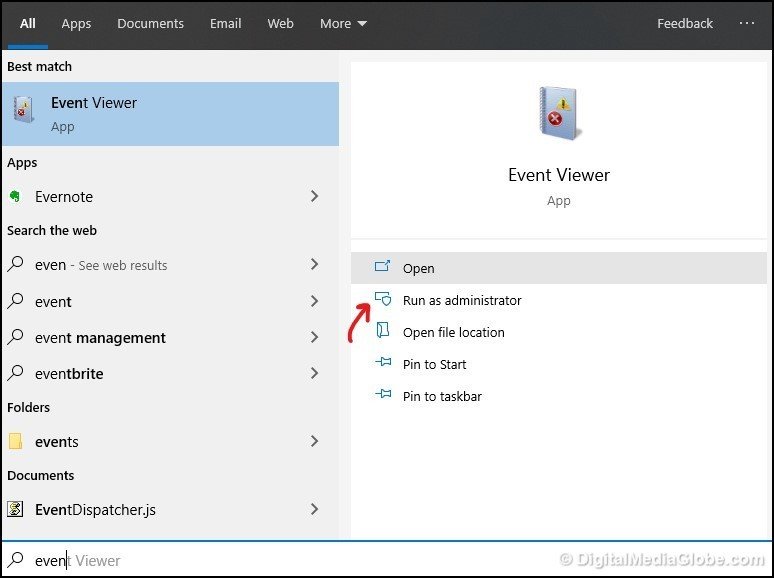Screen dimensions: 774x578
Task: Click the Open action icon
Action: pos(383,267)
